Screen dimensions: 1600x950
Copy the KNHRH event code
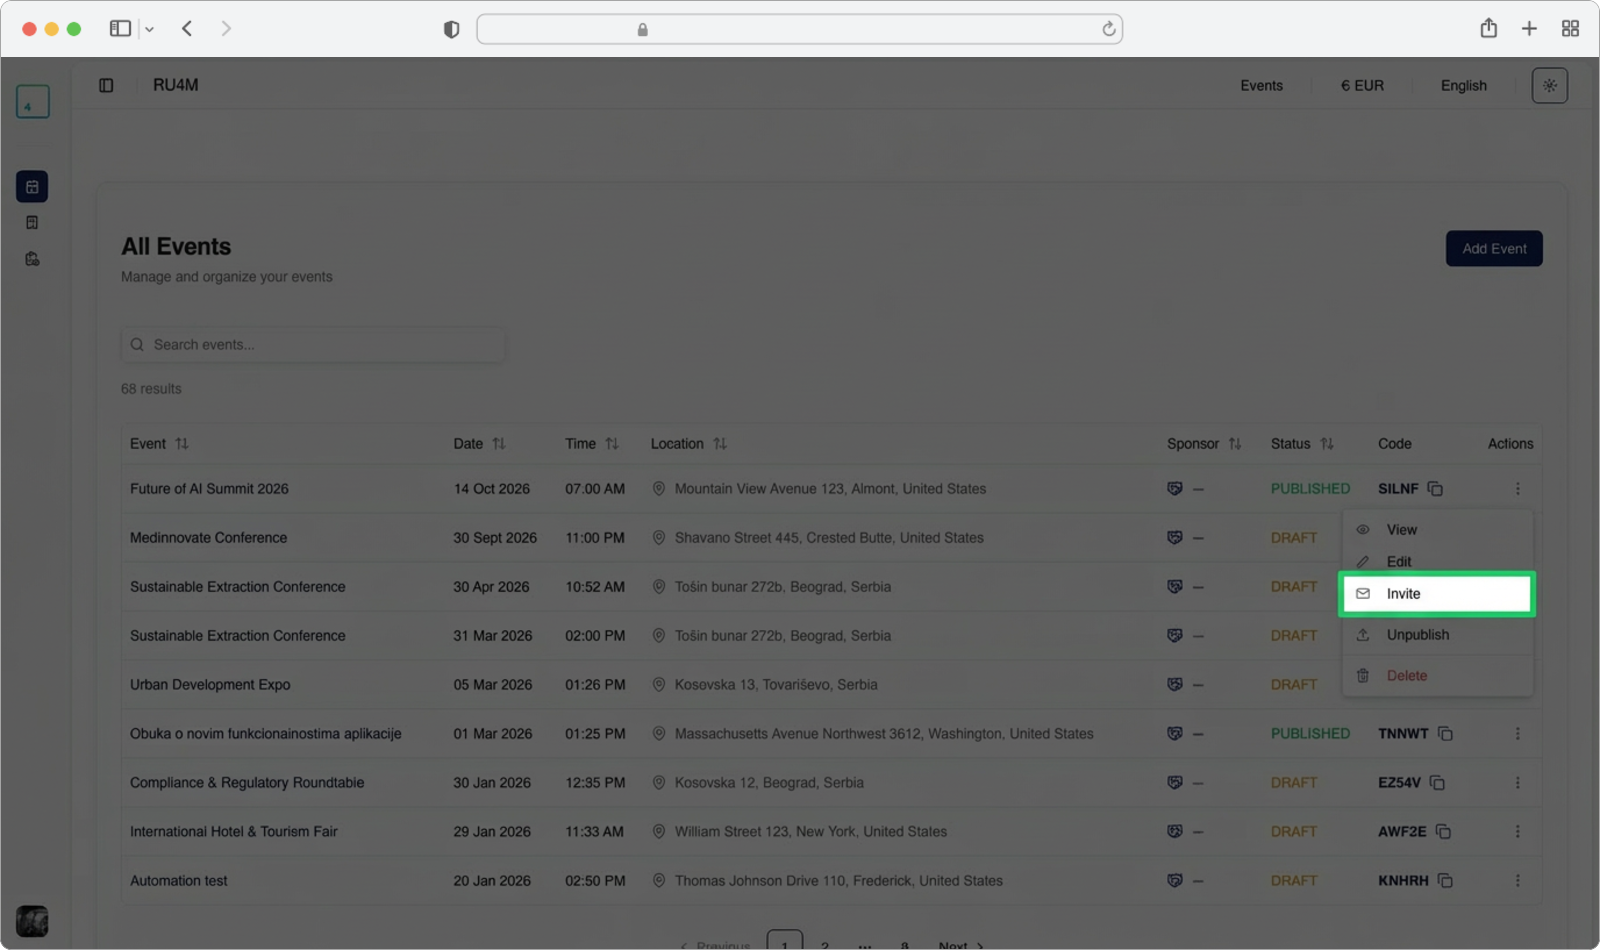point(1445,881)
